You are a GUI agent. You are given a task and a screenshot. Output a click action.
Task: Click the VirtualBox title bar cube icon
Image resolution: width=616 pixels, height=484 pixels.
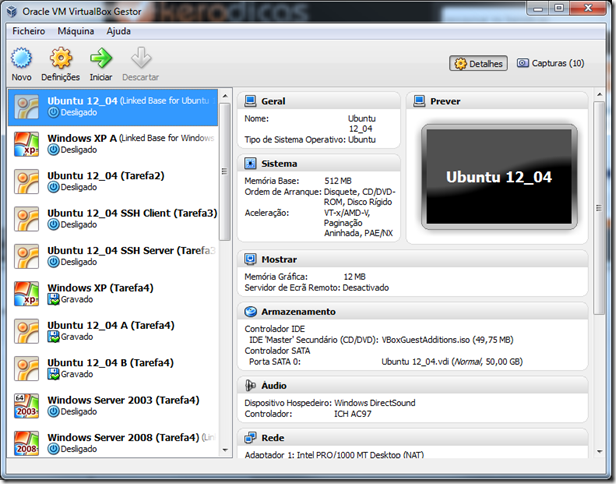(12, 11)
